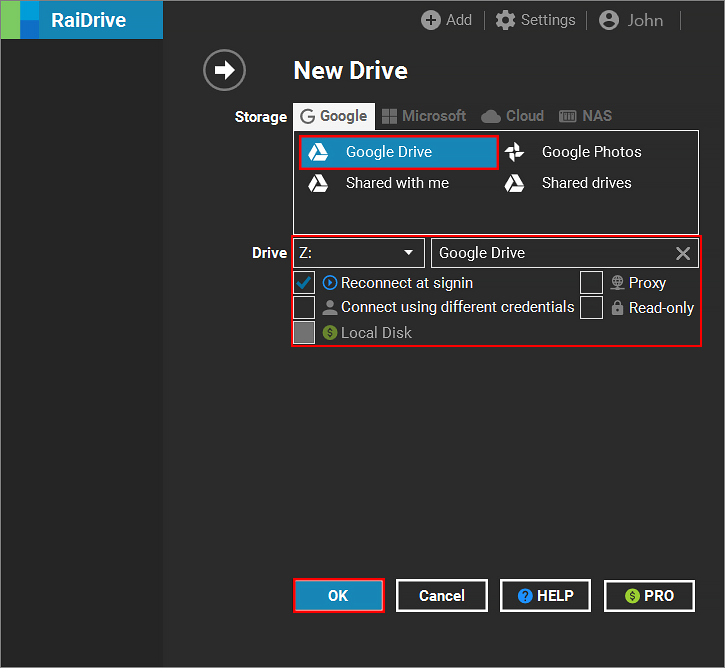
Task: Confirm with the OK button
Action: (338, 596)
